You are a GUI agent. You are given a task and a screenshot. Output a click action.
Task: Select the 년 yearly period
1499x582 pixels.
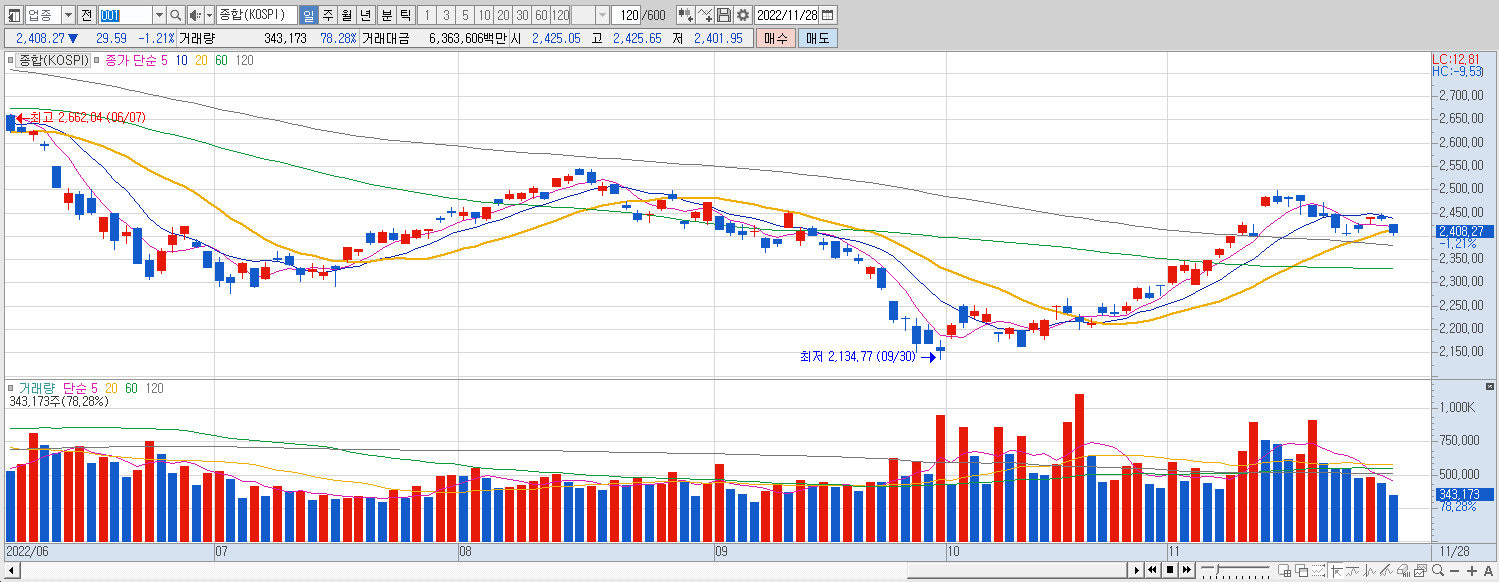point(365,16)
